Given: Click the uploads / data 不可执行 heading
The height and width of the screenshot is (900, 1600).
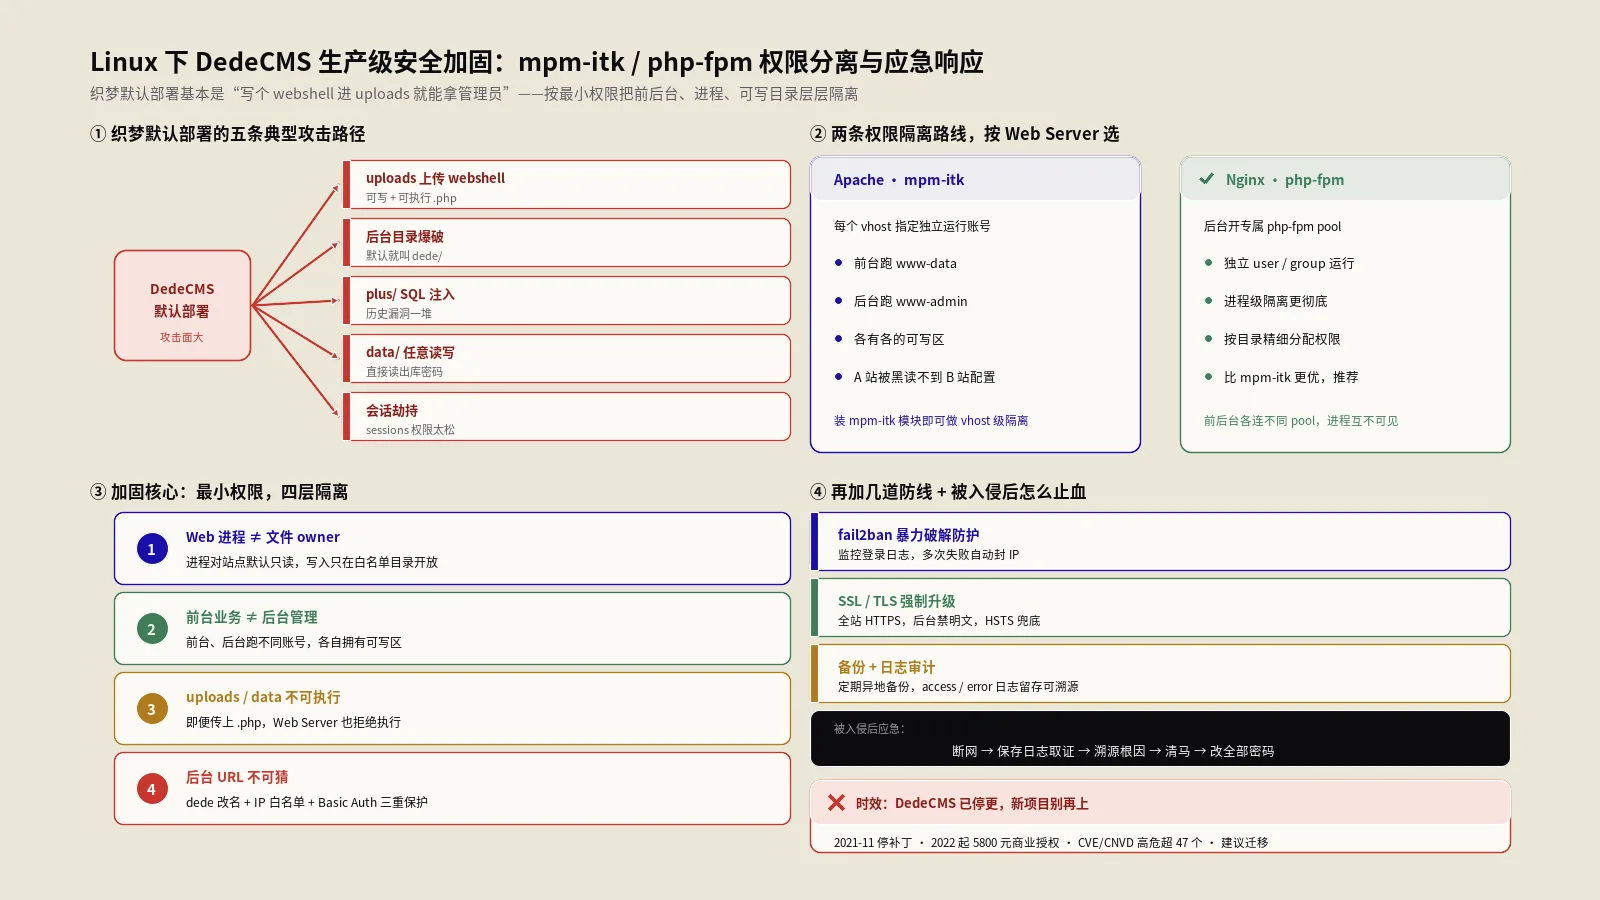Looking at the screenshot, I should (263, 697).
